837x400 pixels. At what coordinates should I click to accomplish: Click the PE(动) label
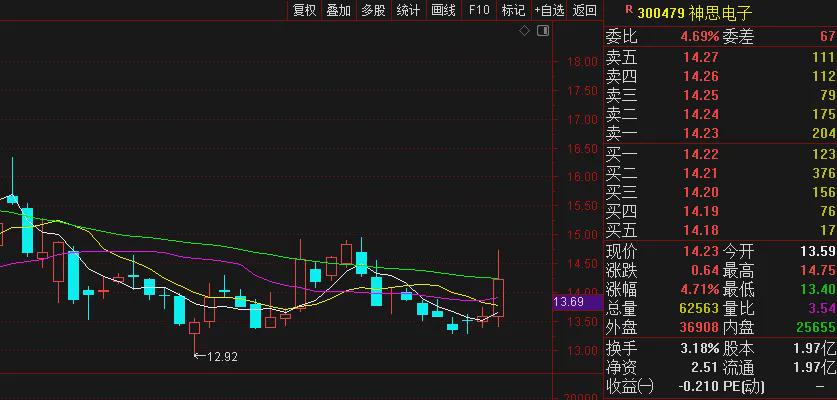point(744,386)
